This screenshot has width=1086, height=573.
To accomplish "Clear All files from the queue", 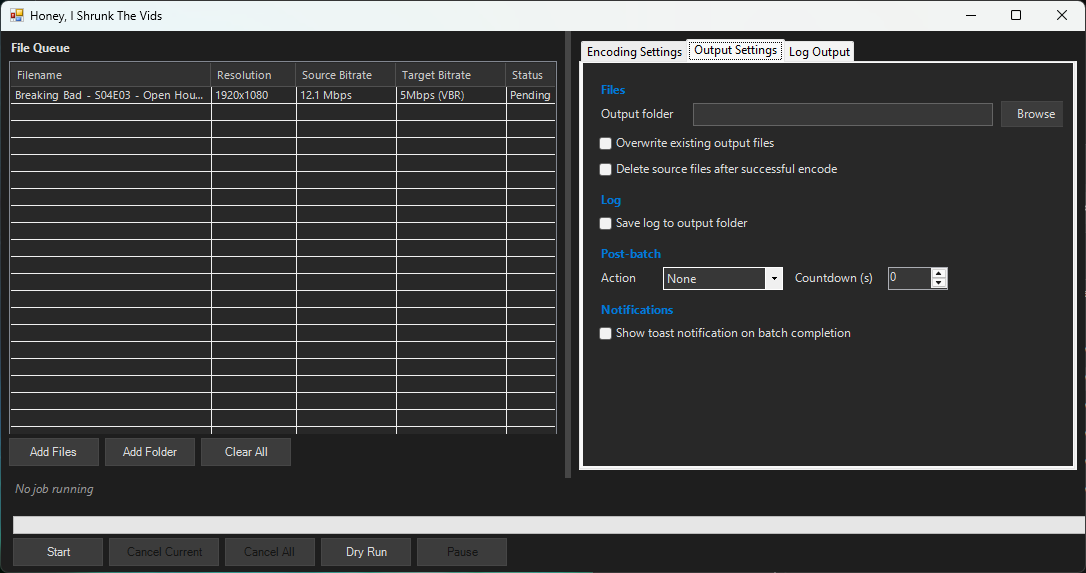I will pos(246,452).
